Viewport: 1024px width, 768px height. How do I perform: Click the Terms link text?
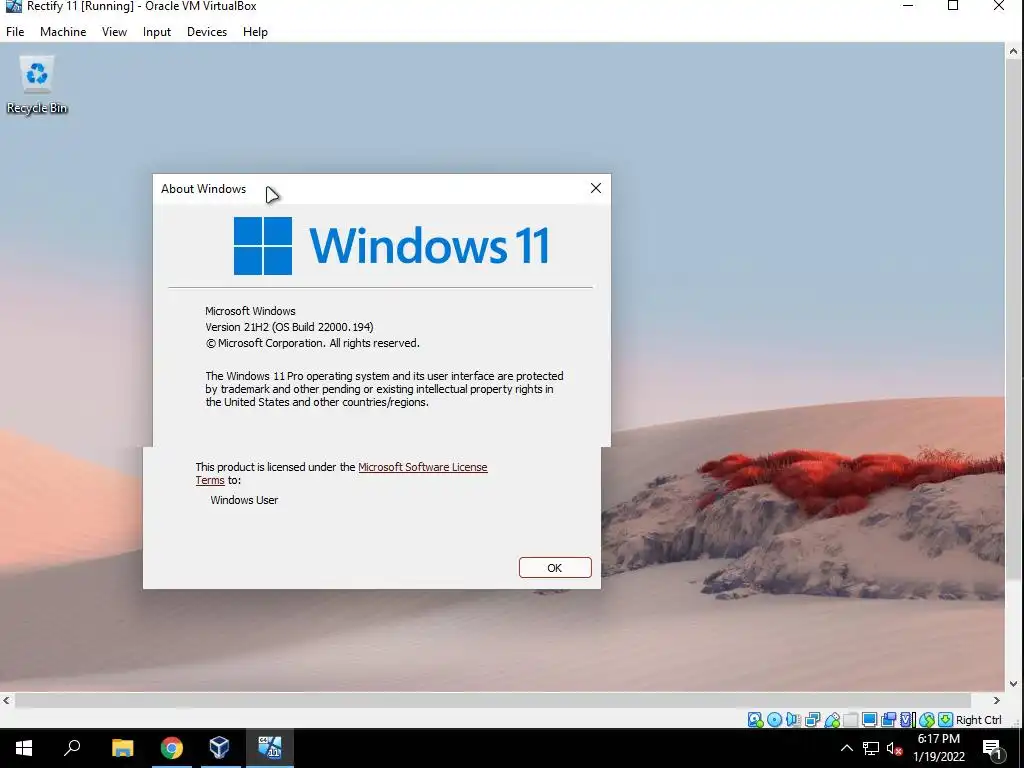210,480
